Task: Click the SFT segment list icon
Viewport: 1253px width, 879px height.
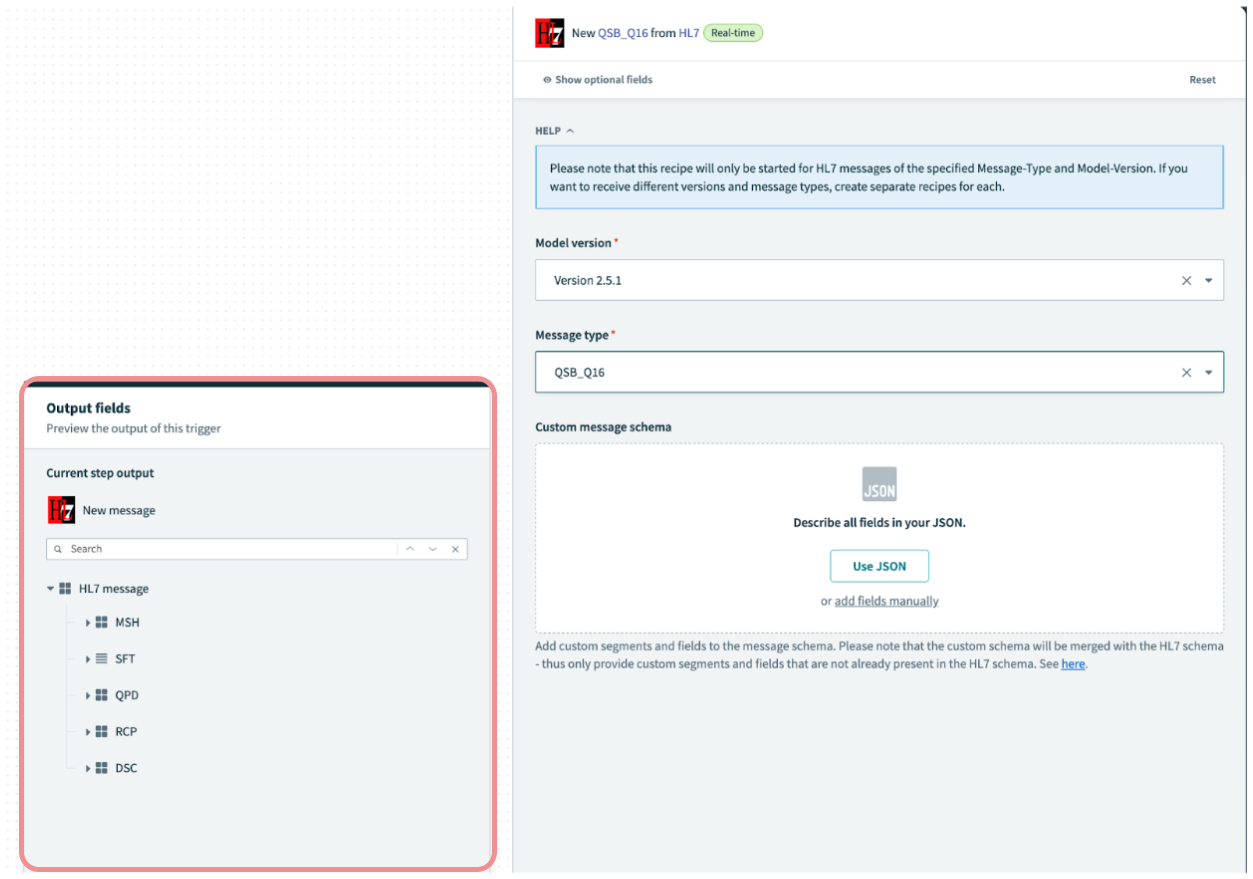Action: (x=104, y=658)
